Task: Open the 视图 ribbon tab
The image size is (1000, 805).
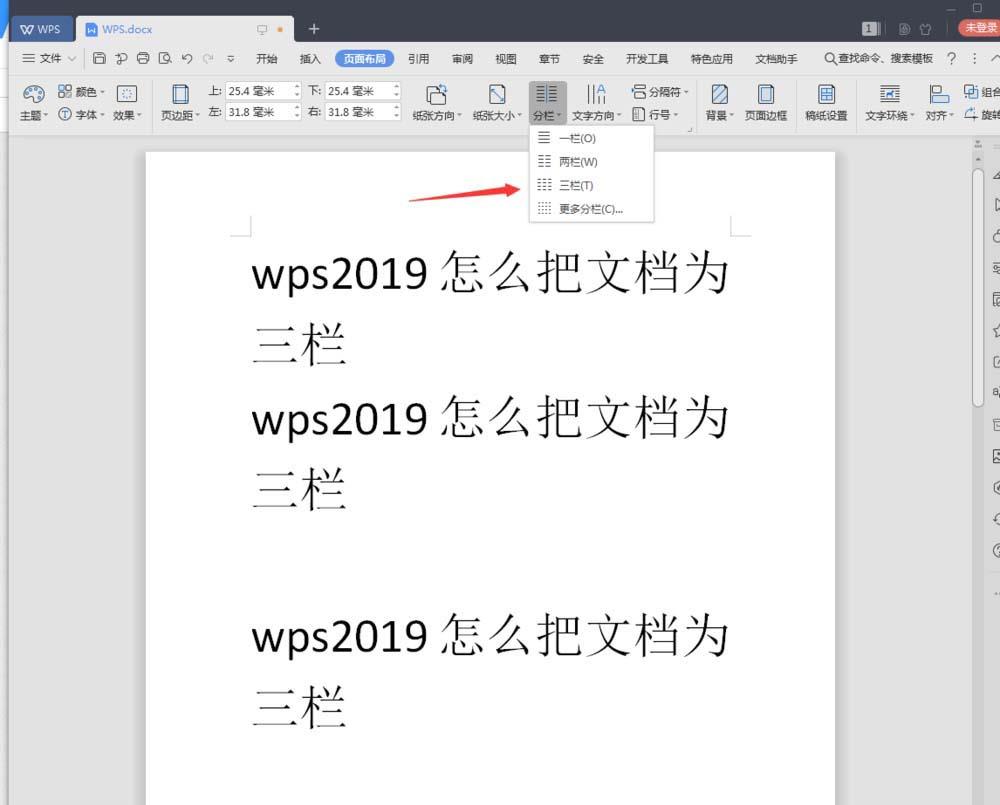Action: (x=505, y=58)
